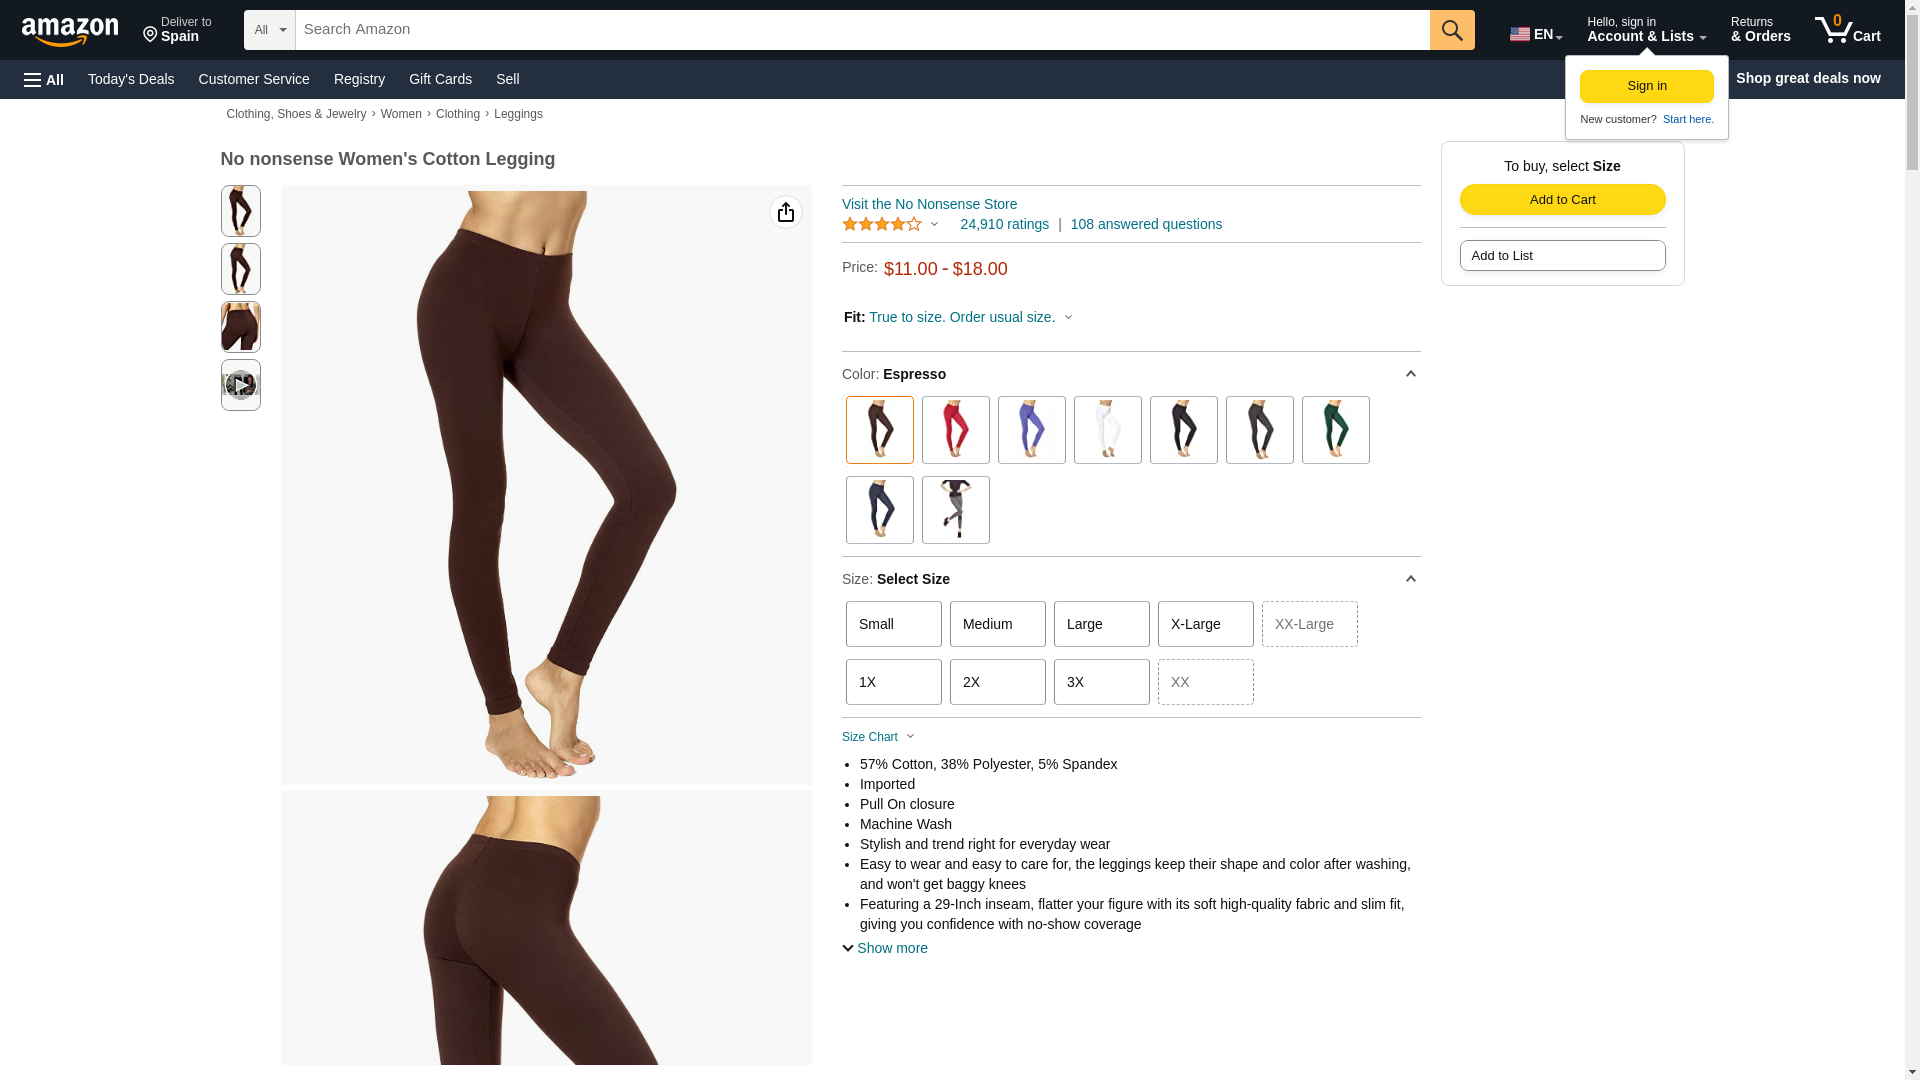
Task: Select size Medium
Action: [x=998, y=624]
